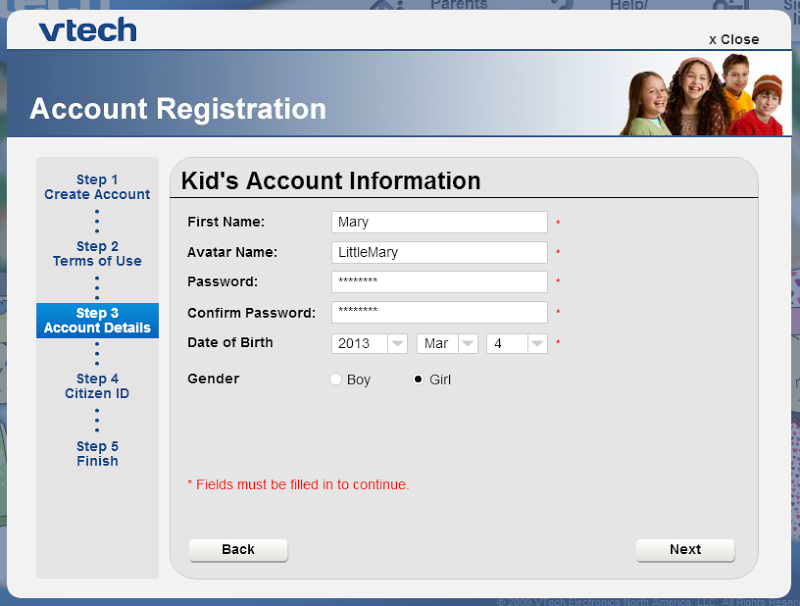Open the birth year dropdown
This screenshot has height=606, width=800.
click(369, 343)
